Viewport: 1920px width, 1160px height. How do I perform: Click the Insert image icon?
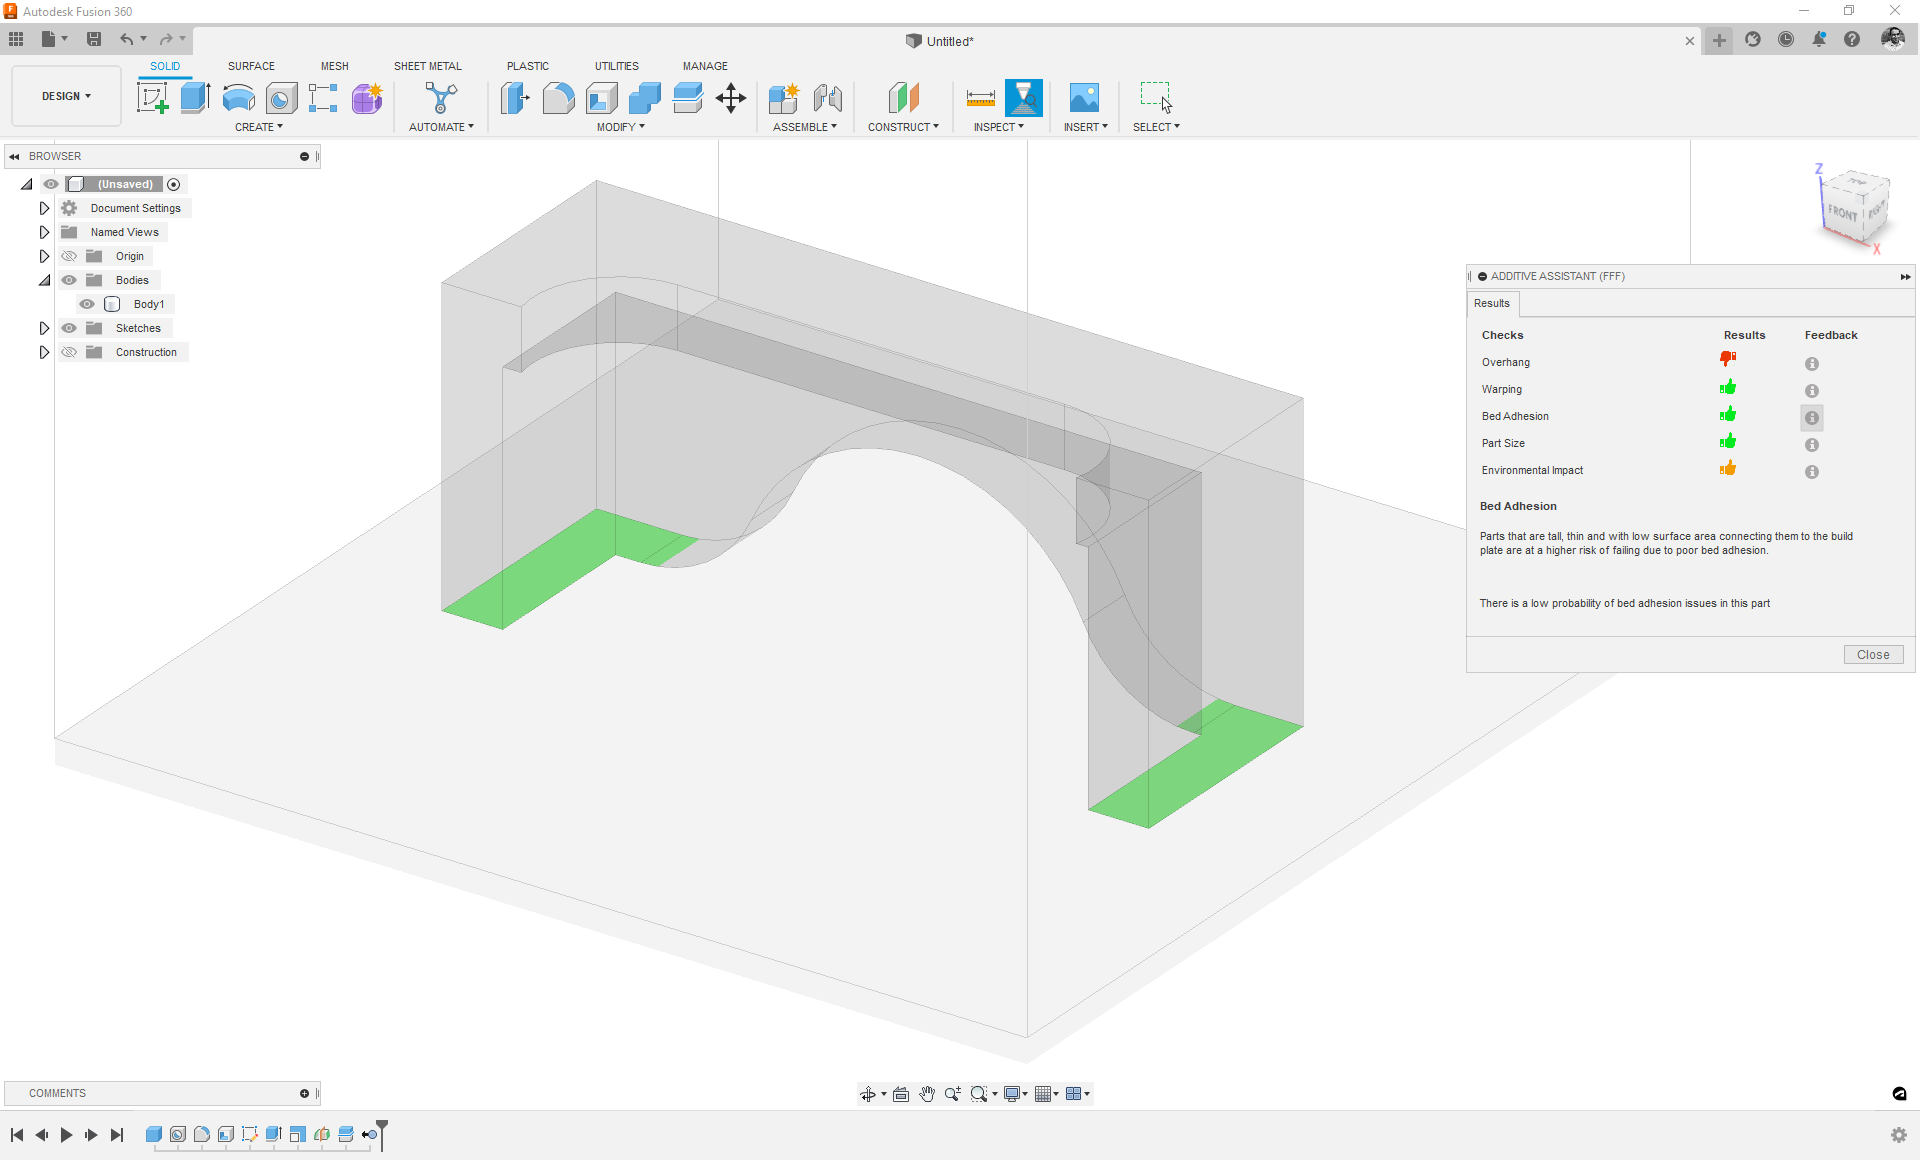pos(1084,98)
